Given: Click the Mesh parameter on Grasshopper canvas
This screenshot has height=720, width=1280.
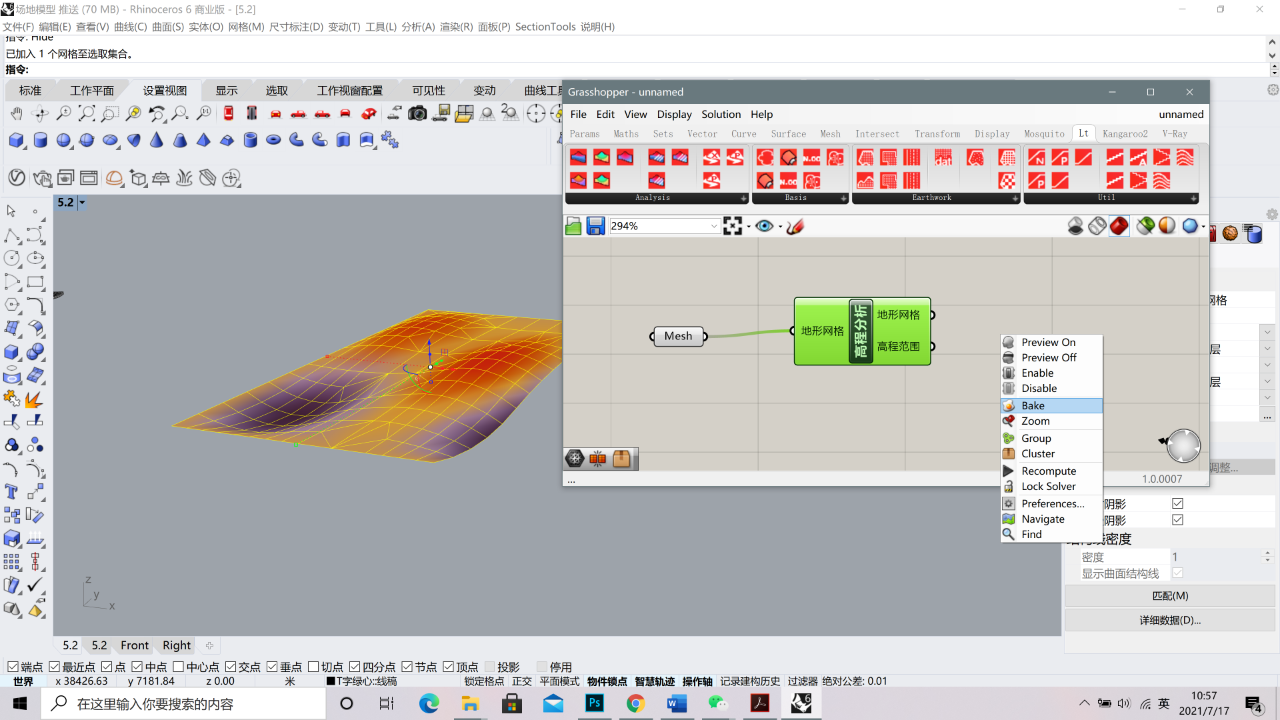Looking at the screenshot, I should (x=678, y=336).
